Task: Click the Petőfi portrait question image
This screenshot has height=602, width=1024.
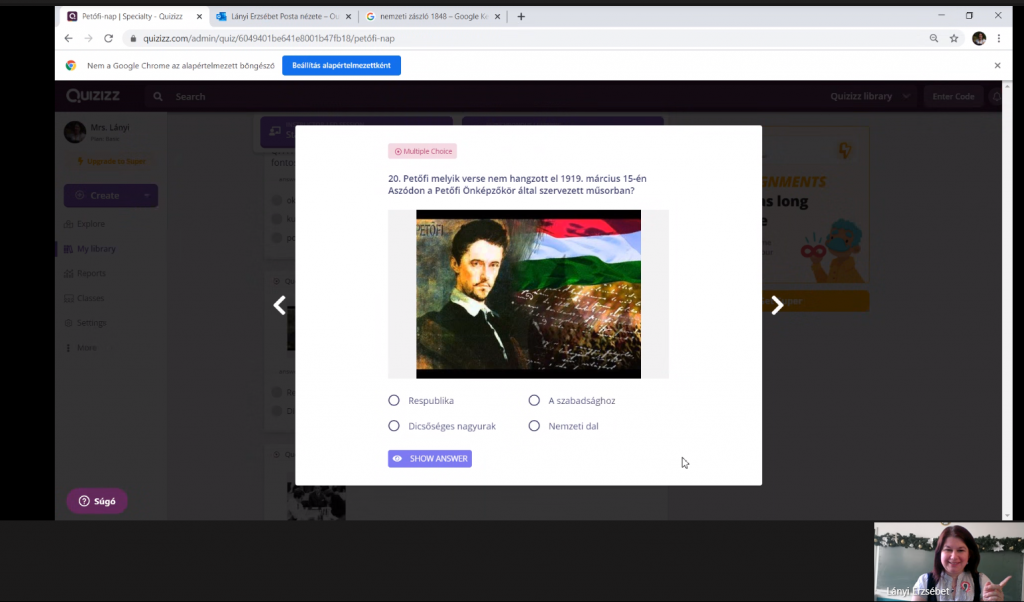Action: (528, 294)
